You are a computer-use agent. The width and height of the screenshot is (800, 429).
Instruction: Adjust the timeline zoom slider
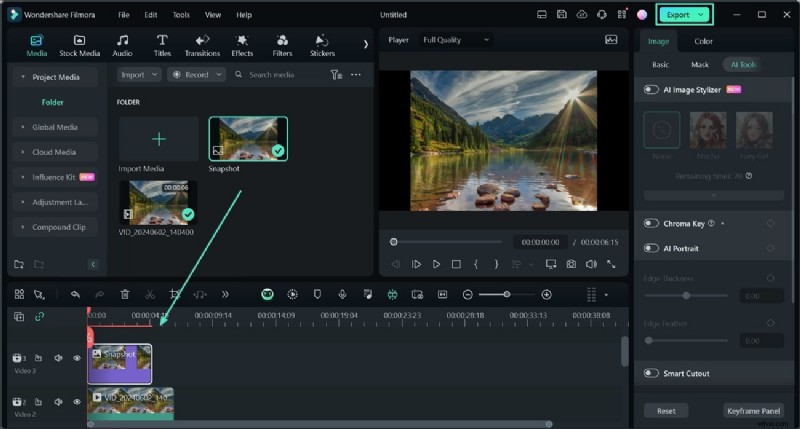(507, 294)
